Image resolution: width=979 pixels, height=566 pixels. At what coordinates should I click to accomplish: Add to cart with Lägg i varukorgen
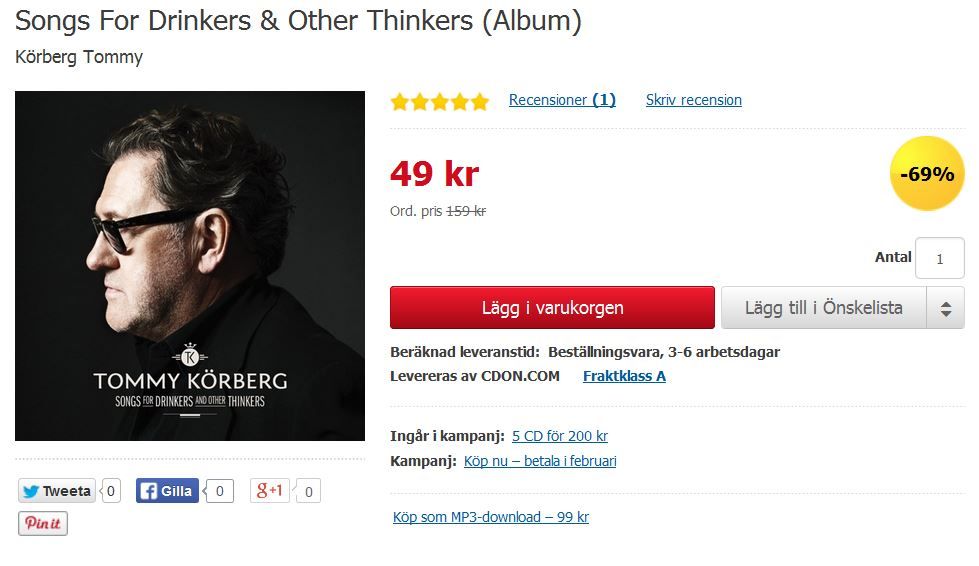tap(553, 308)
